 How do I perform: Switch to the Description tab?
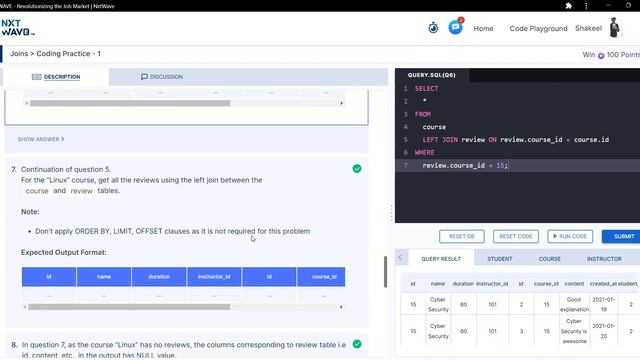point(56,77)
